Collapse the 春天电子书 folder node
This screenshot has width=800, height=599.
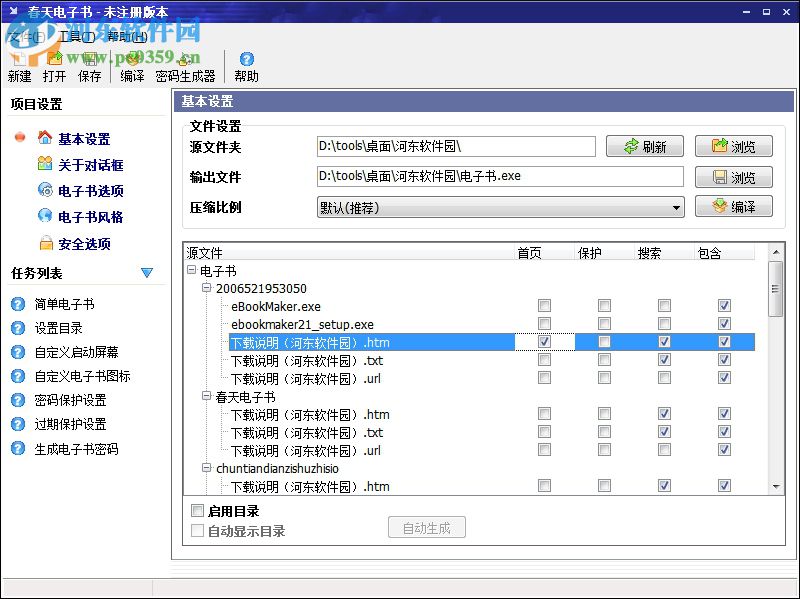click(207, 396)
